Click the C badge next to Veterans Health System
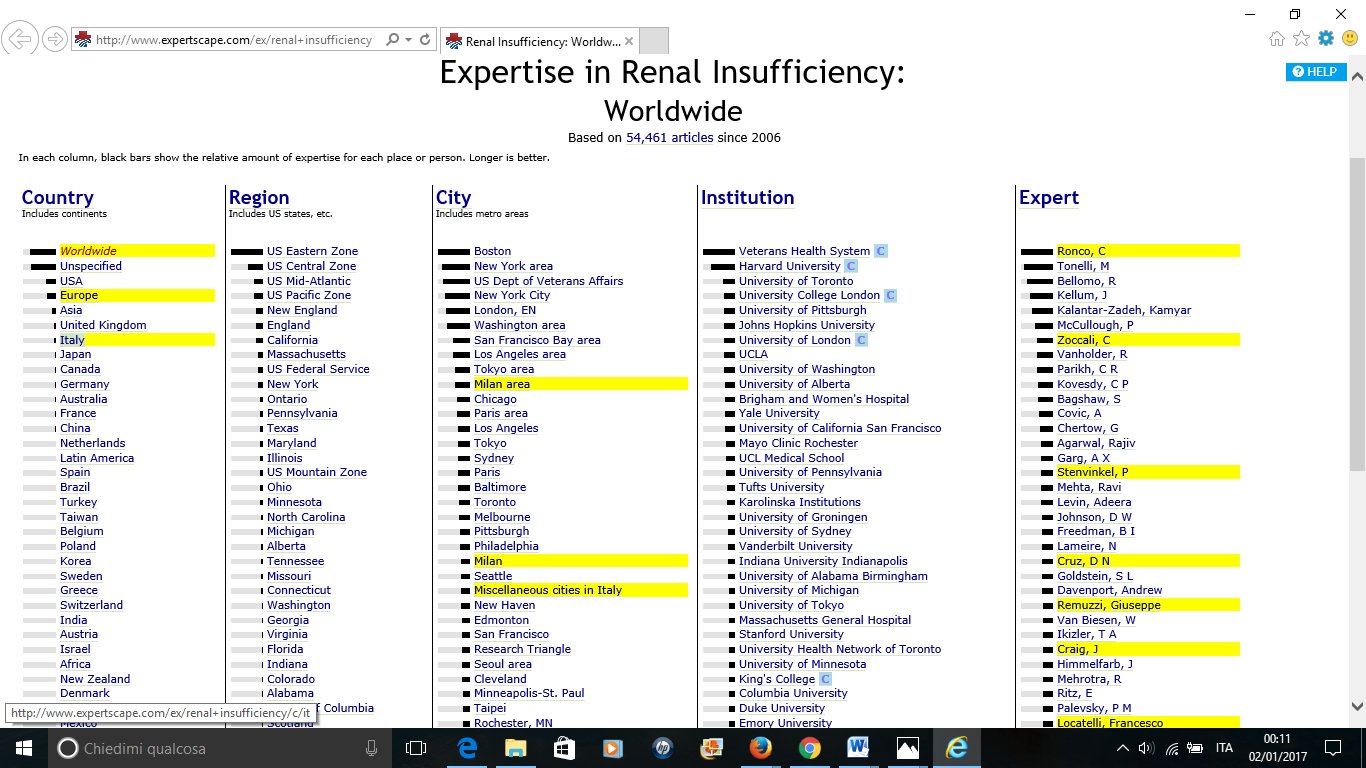Image resolution: width=1366 pixels, height=768 pixels. pos(881,251)
